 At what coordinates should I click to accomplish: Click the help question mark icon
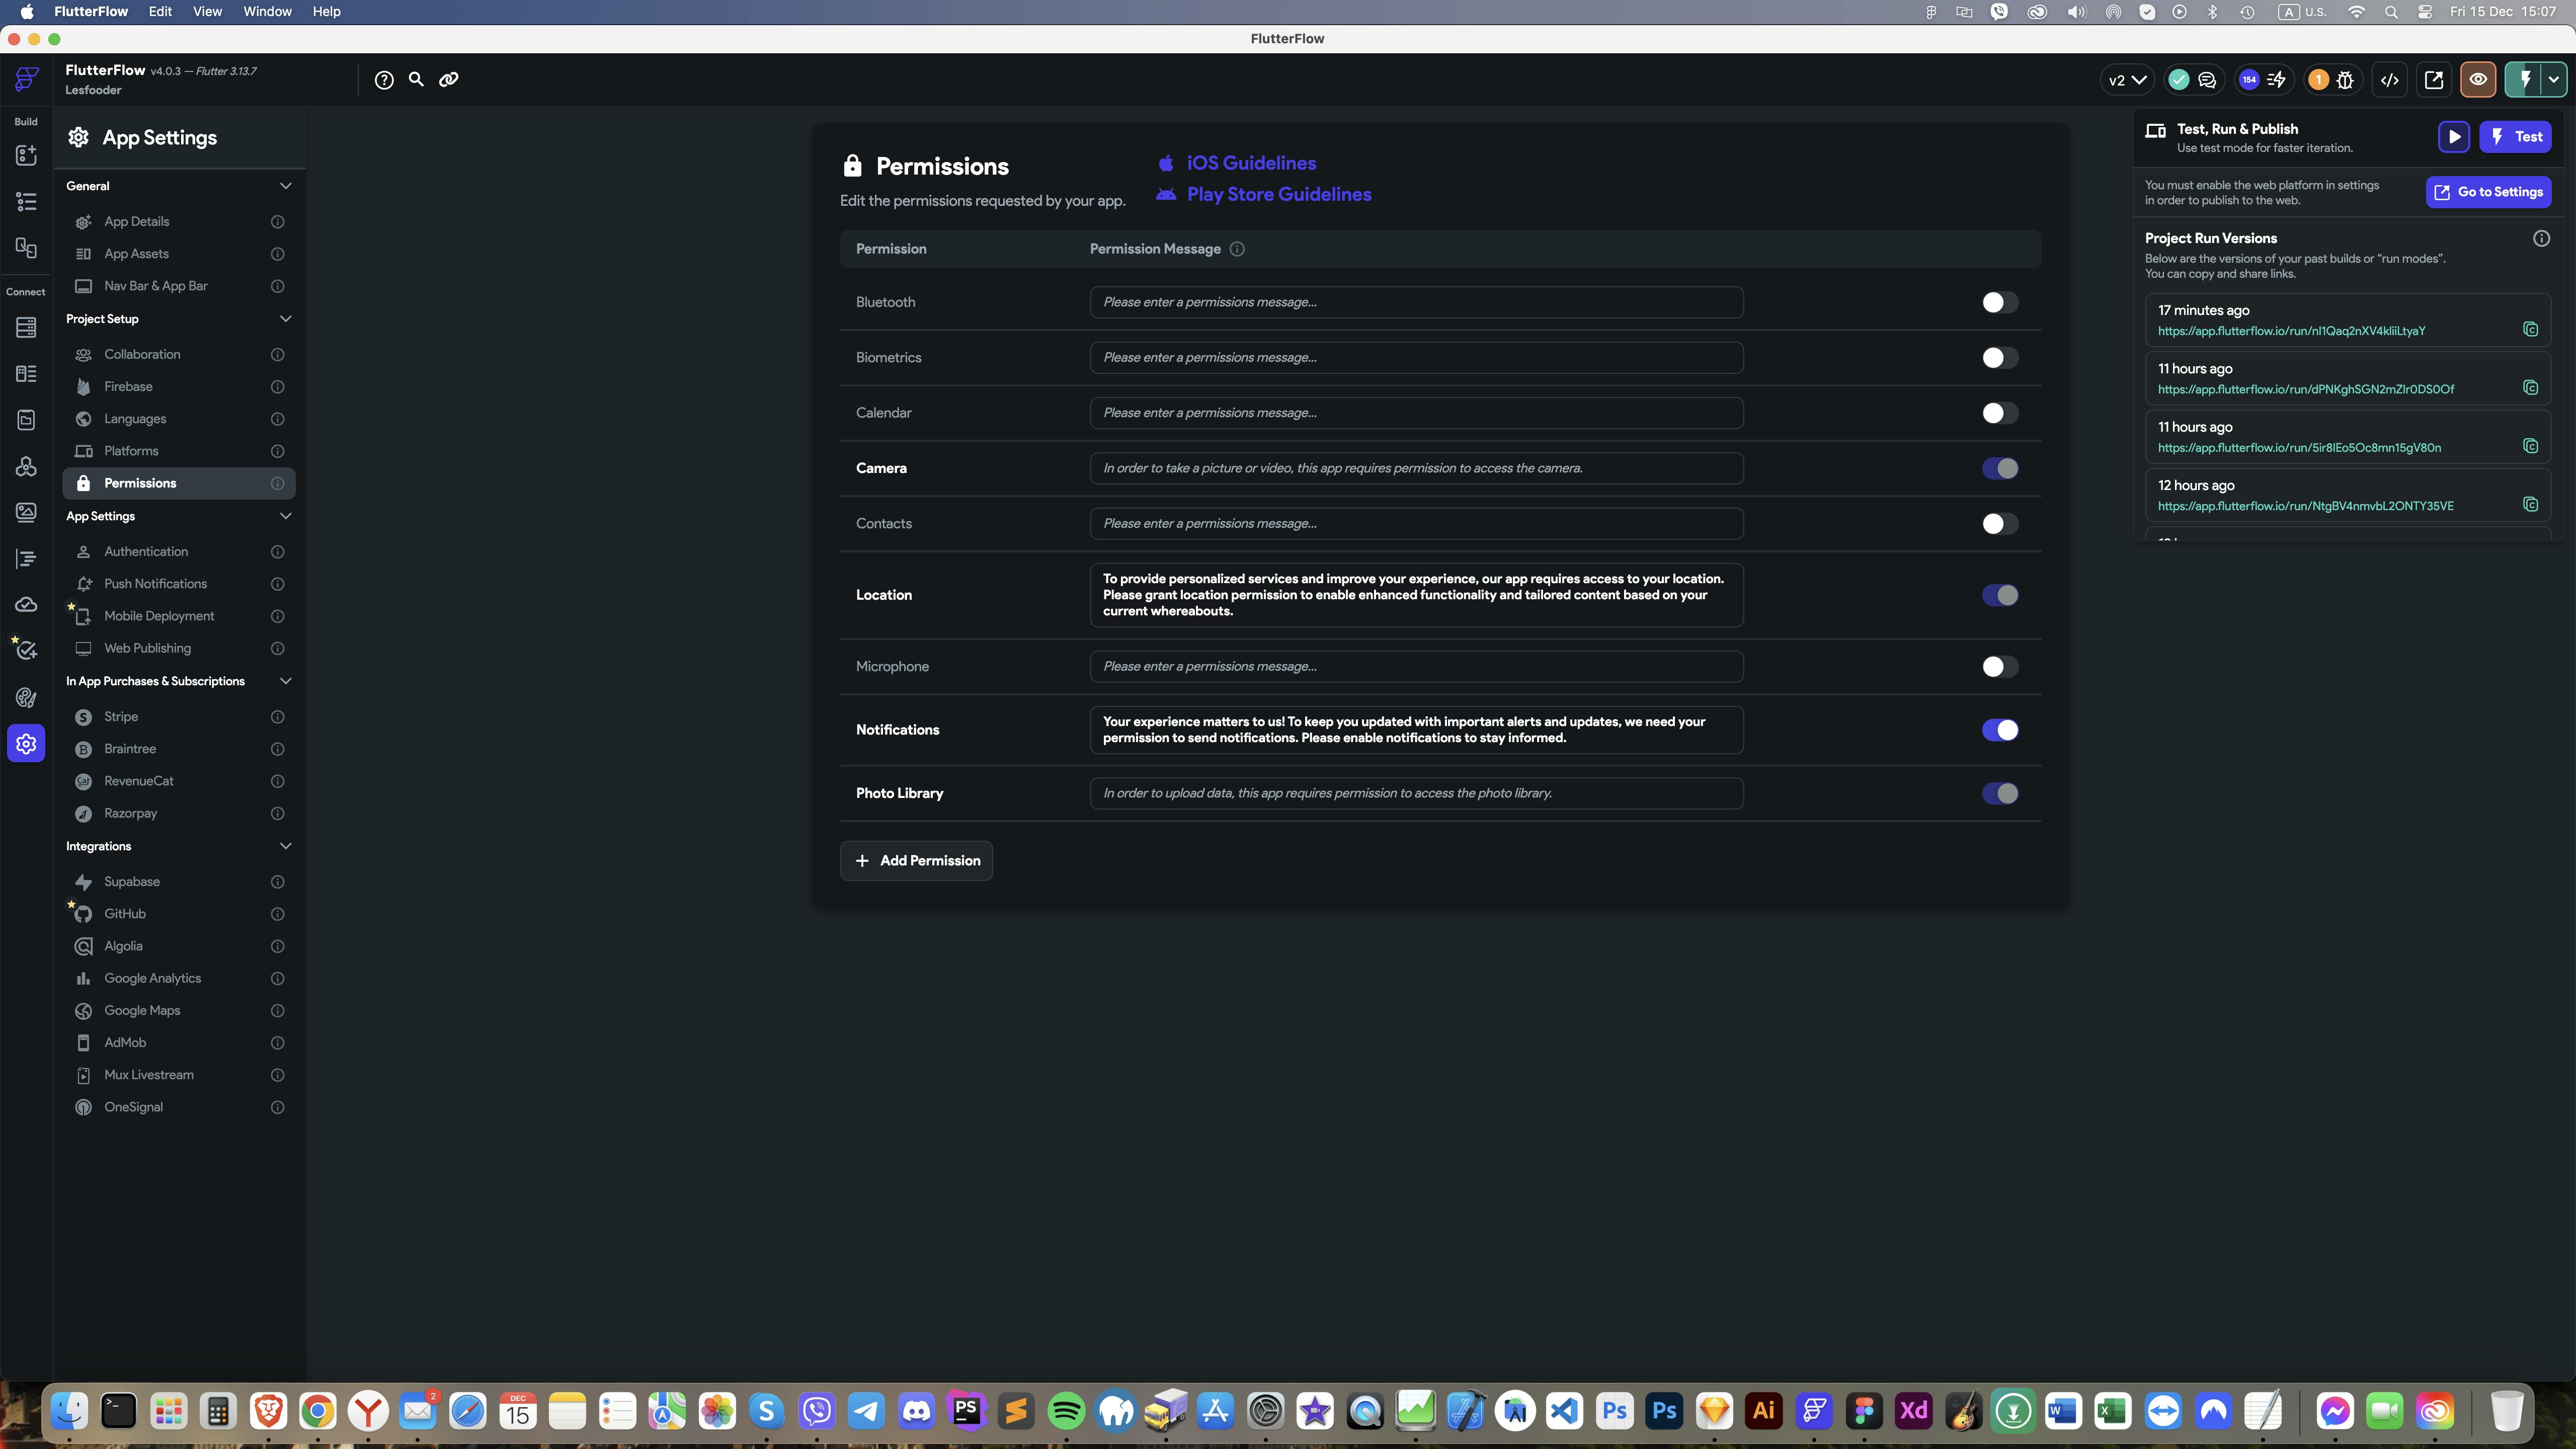coord(384,80)
